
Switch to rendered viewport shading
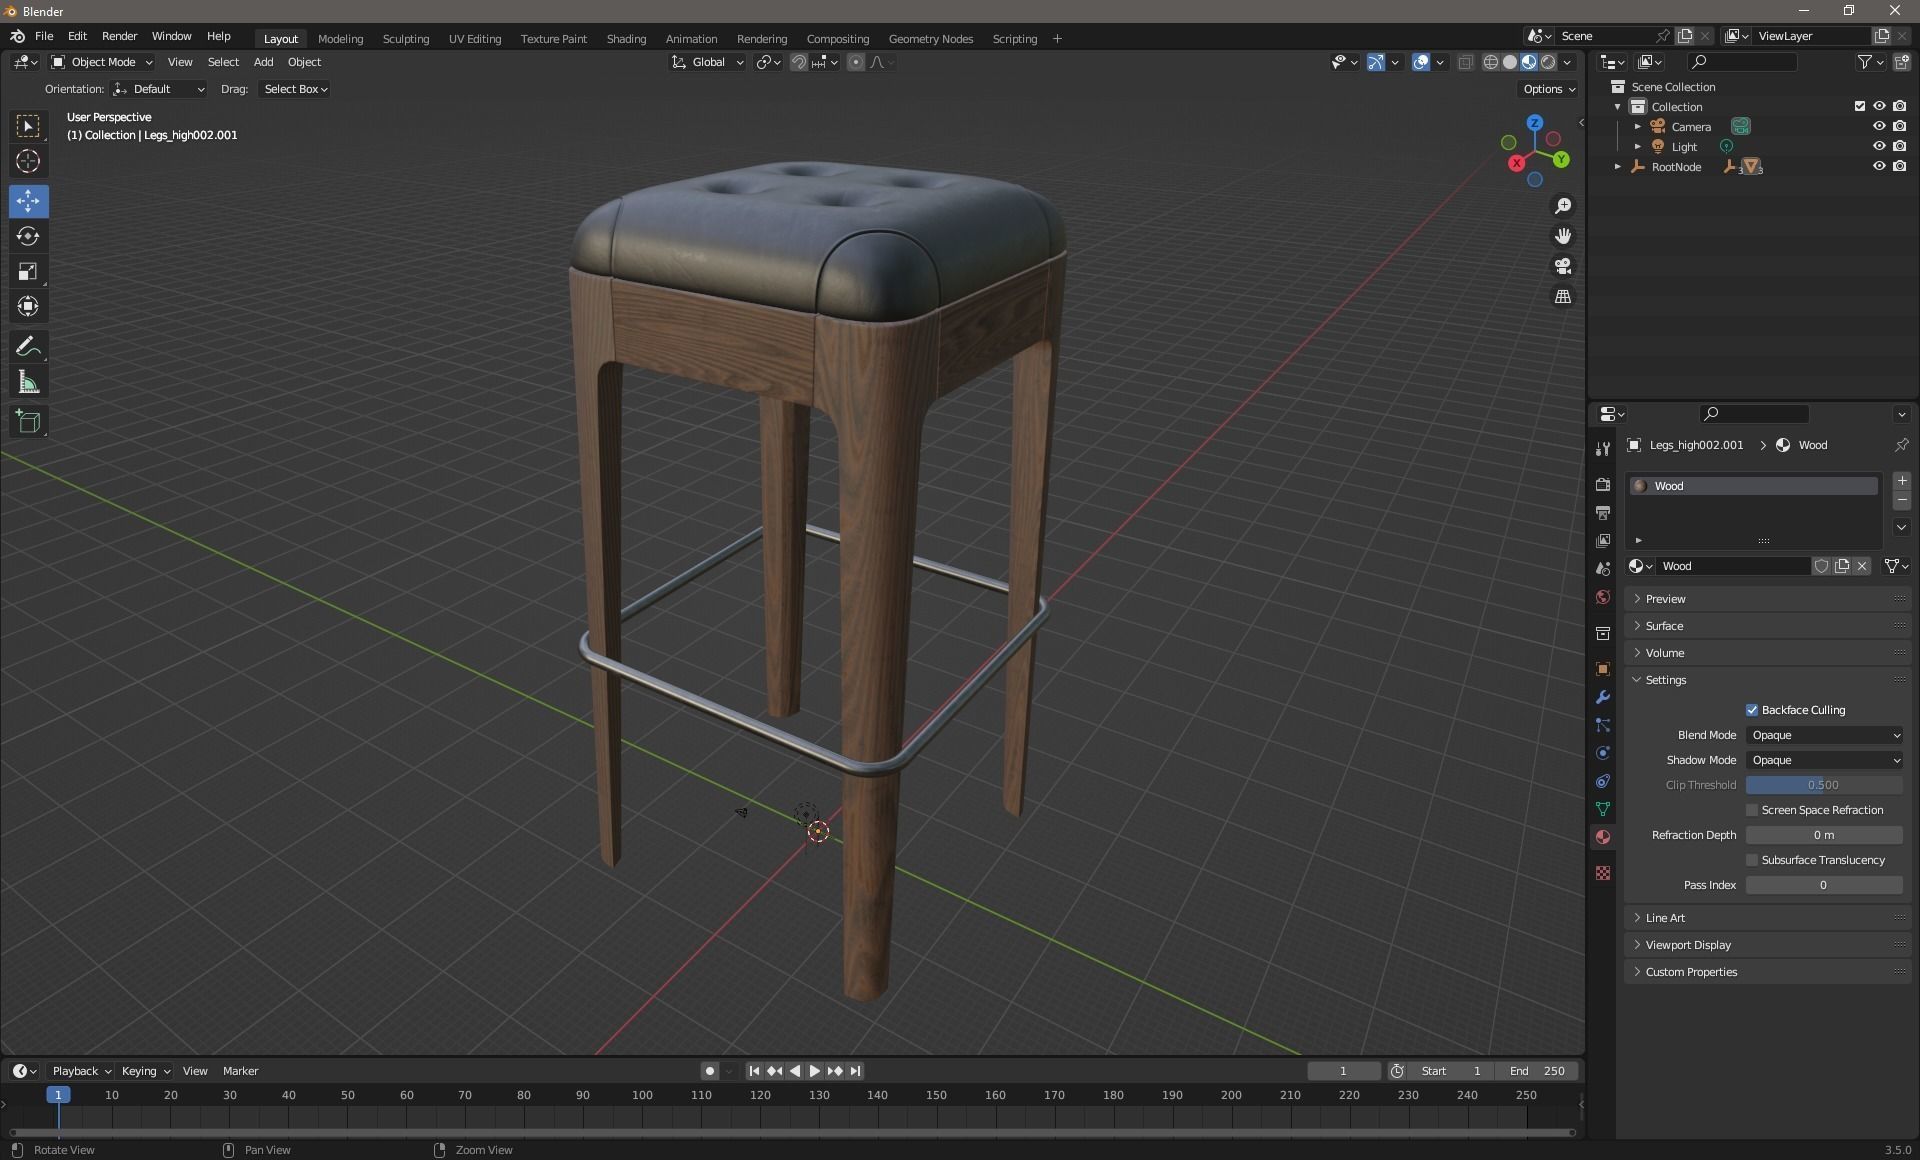coord(1548,62)
